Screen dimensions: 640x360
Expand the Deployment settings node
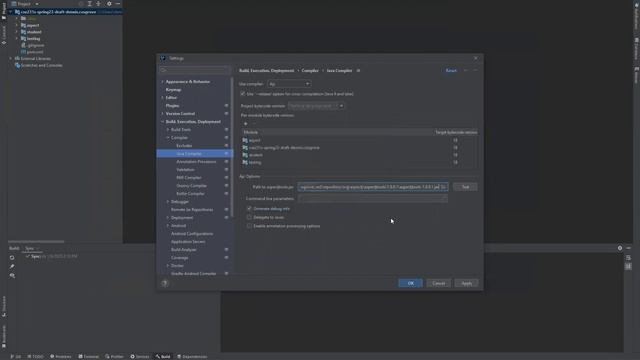coord(168,218)
